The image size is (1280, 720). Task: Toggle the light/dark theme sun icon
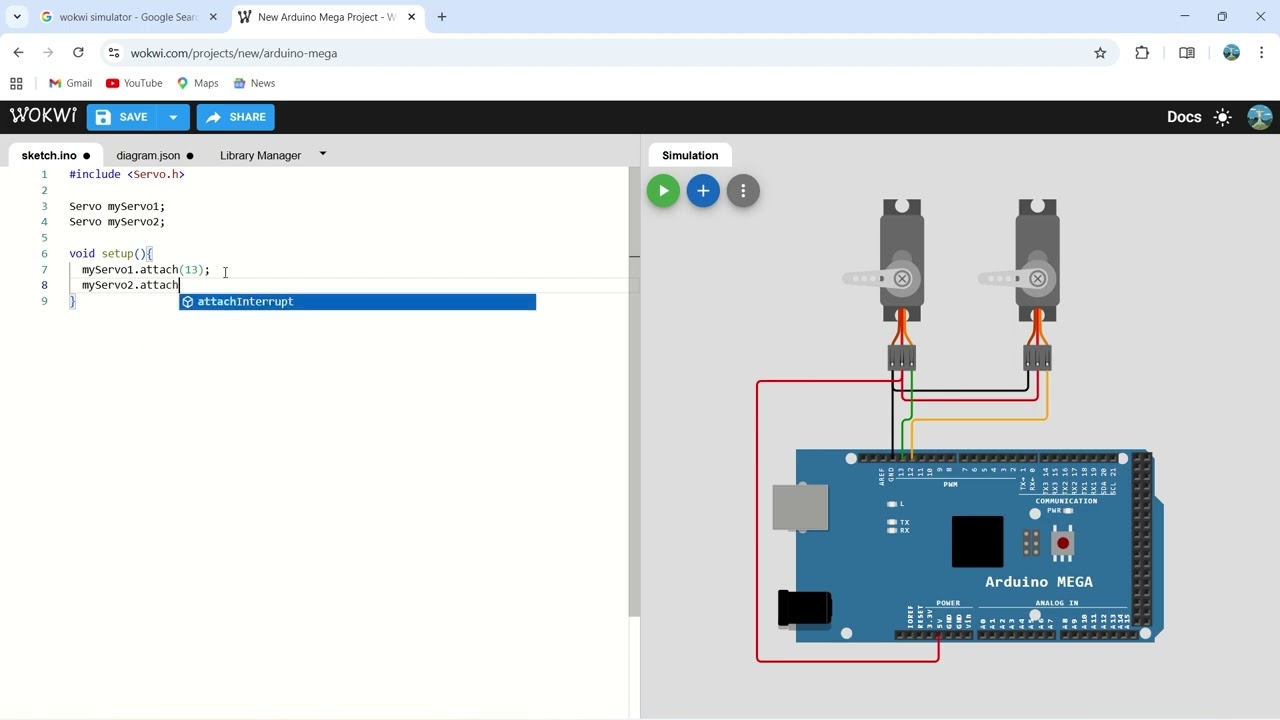1222,117
